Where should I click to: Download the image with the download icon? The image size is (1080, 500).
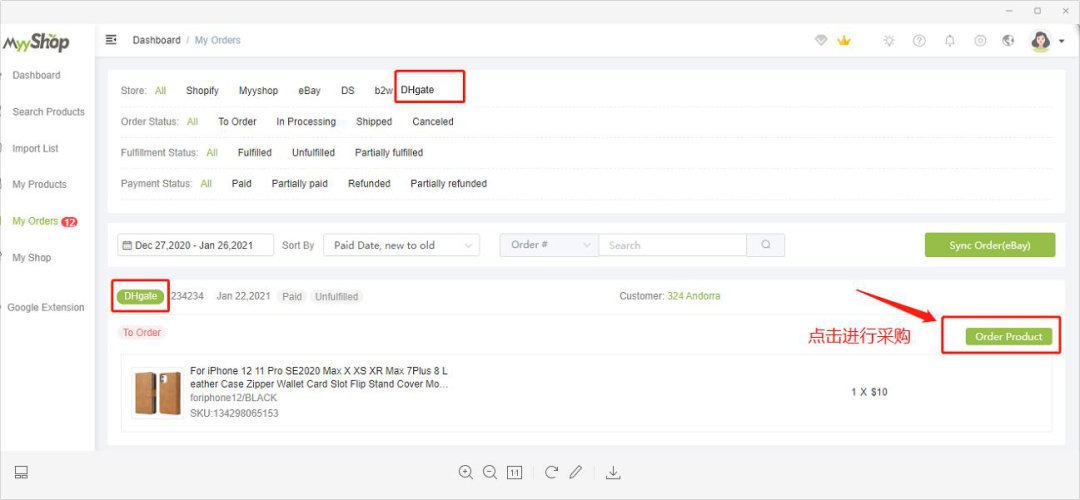[x=613, y=472]
